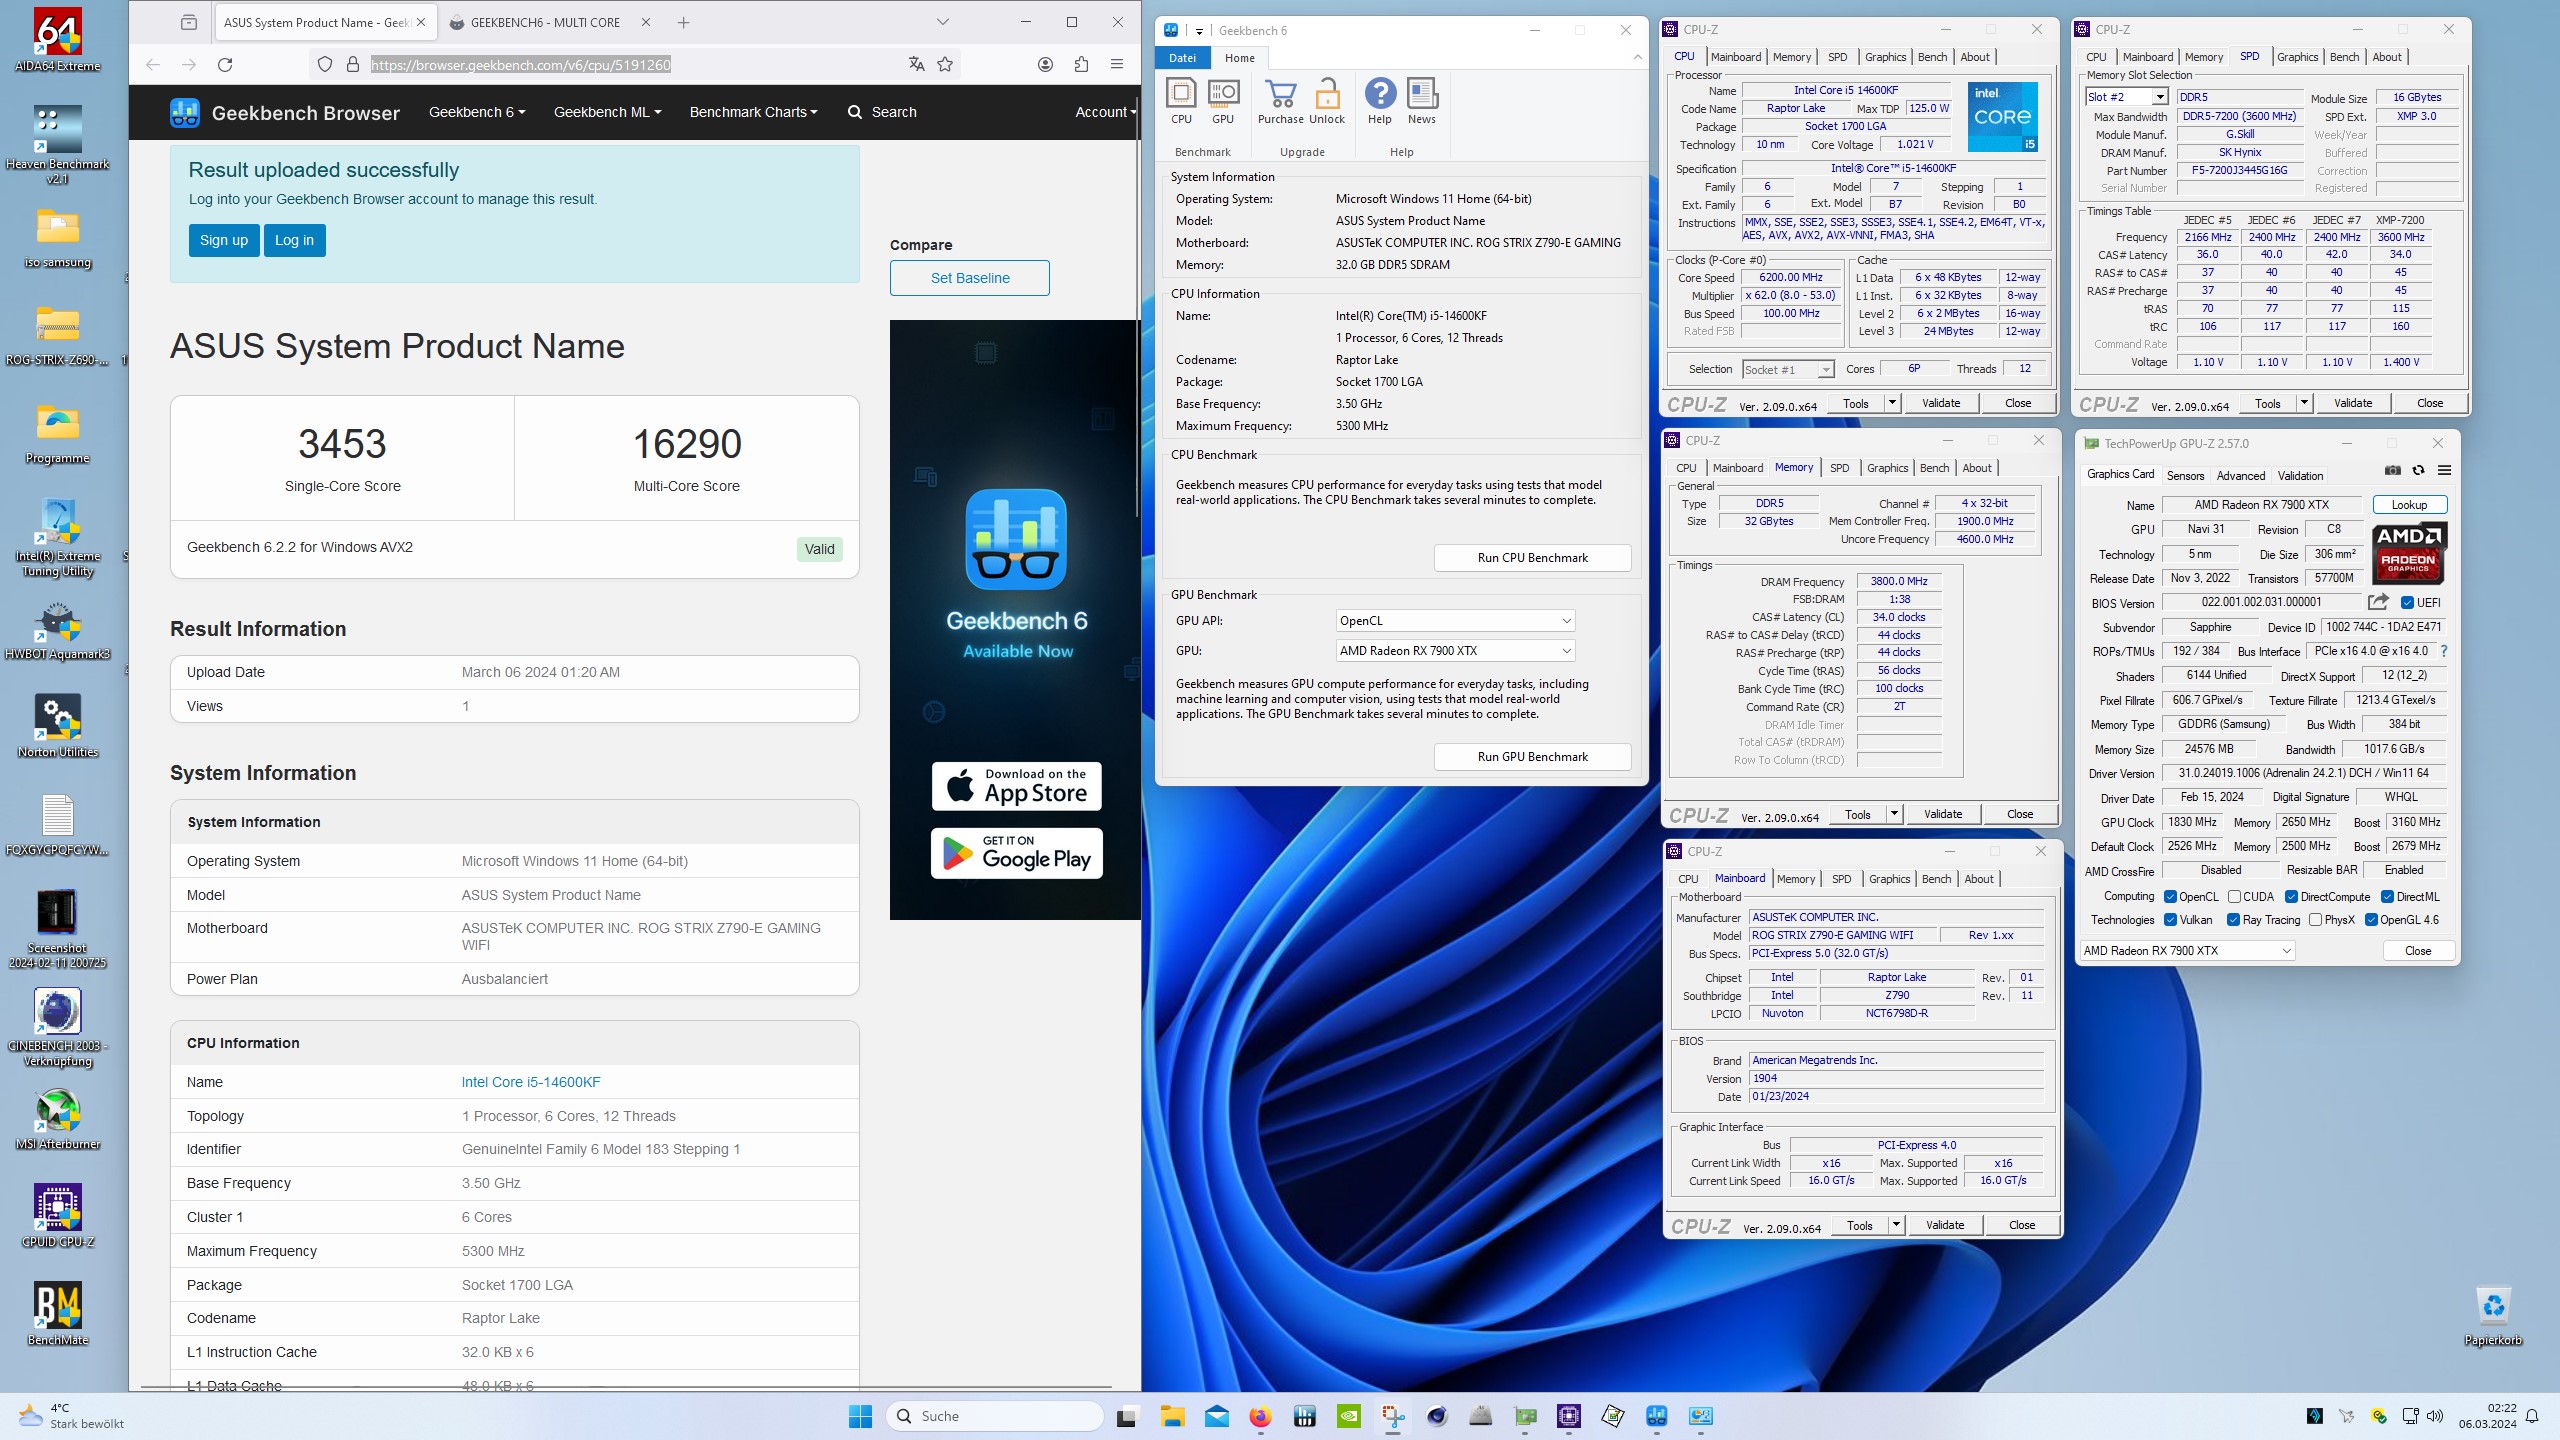Reload the browser page
This screenshot has width=2560, height=1440.
point(225,65)
